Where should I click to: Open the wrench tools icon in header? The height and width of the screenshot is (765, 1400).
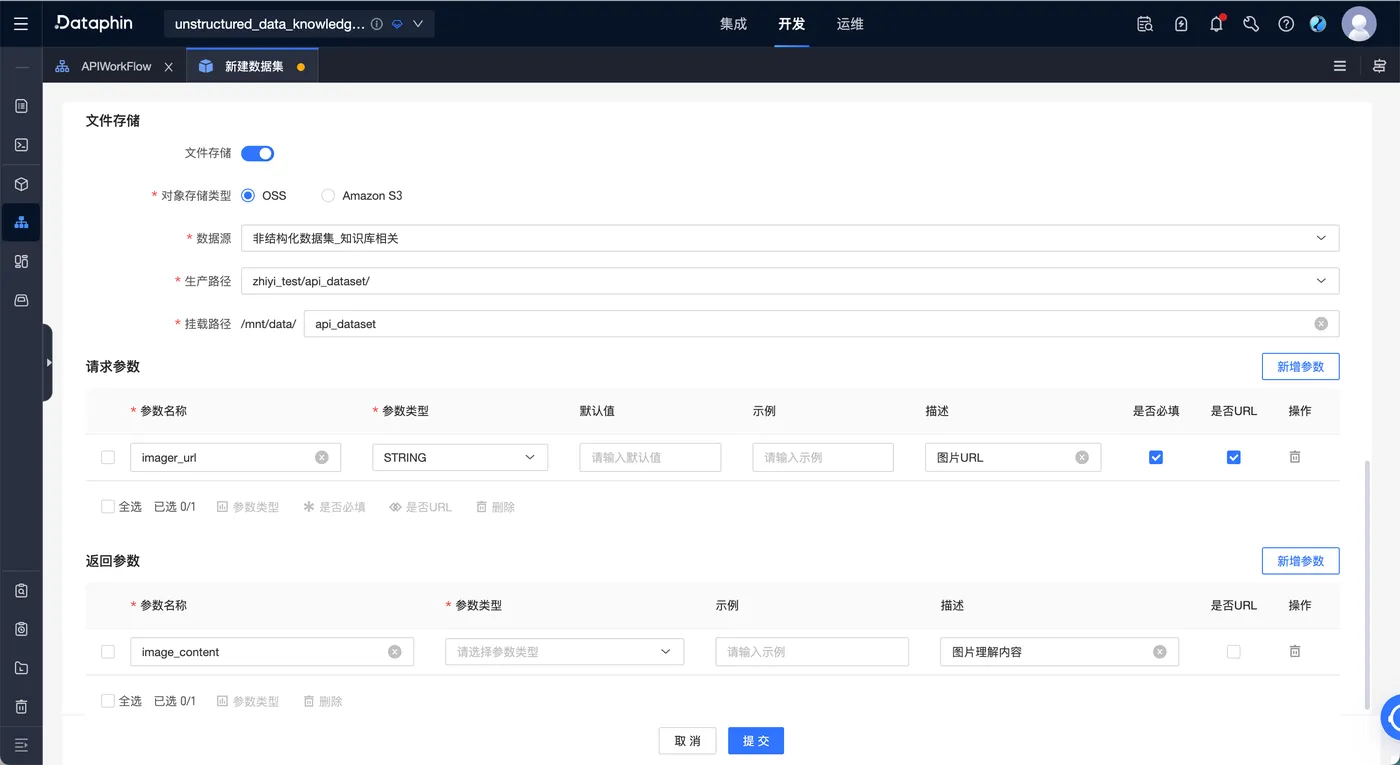1251,24
